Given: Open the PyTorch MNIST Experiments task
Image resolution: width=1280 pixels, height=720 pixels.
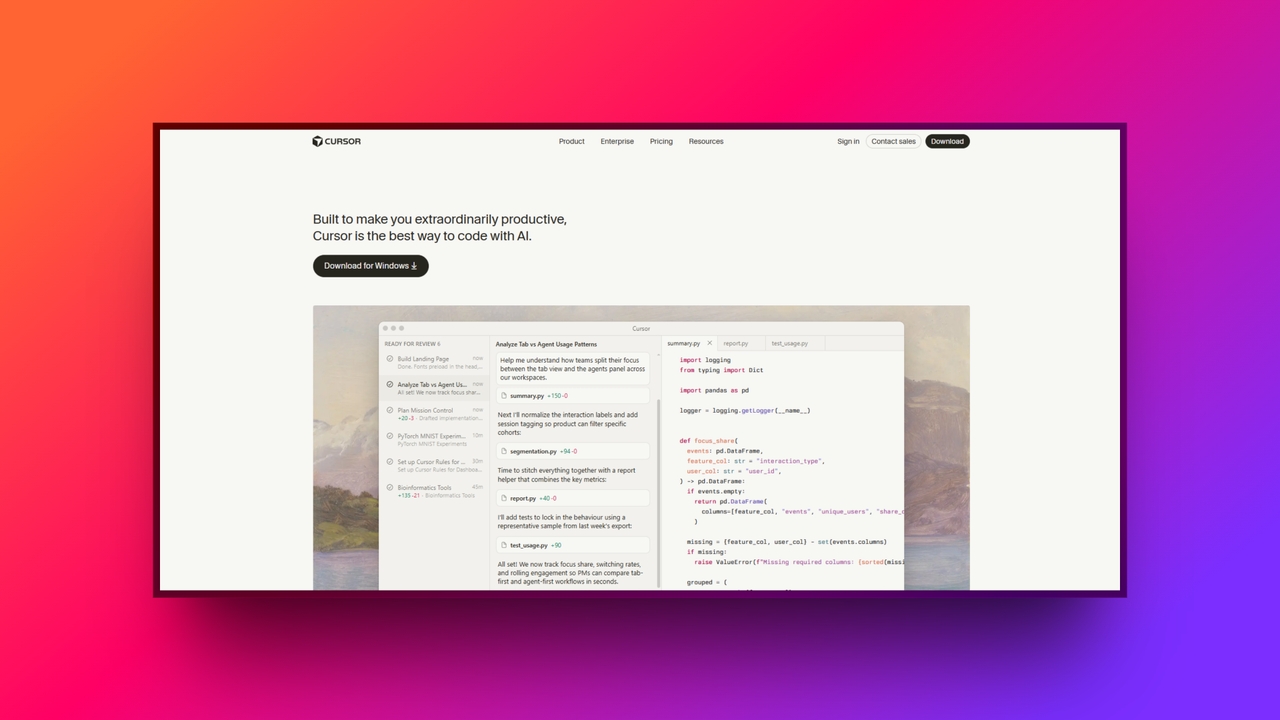Looking at the screenshot, I should point(434,440).
